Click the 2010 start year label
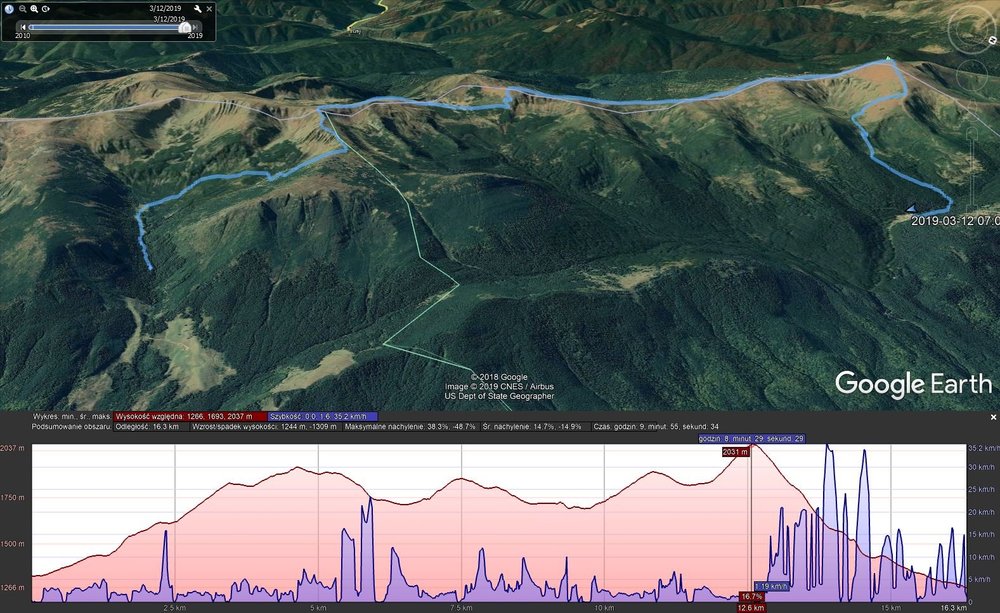 click(22, 36)
